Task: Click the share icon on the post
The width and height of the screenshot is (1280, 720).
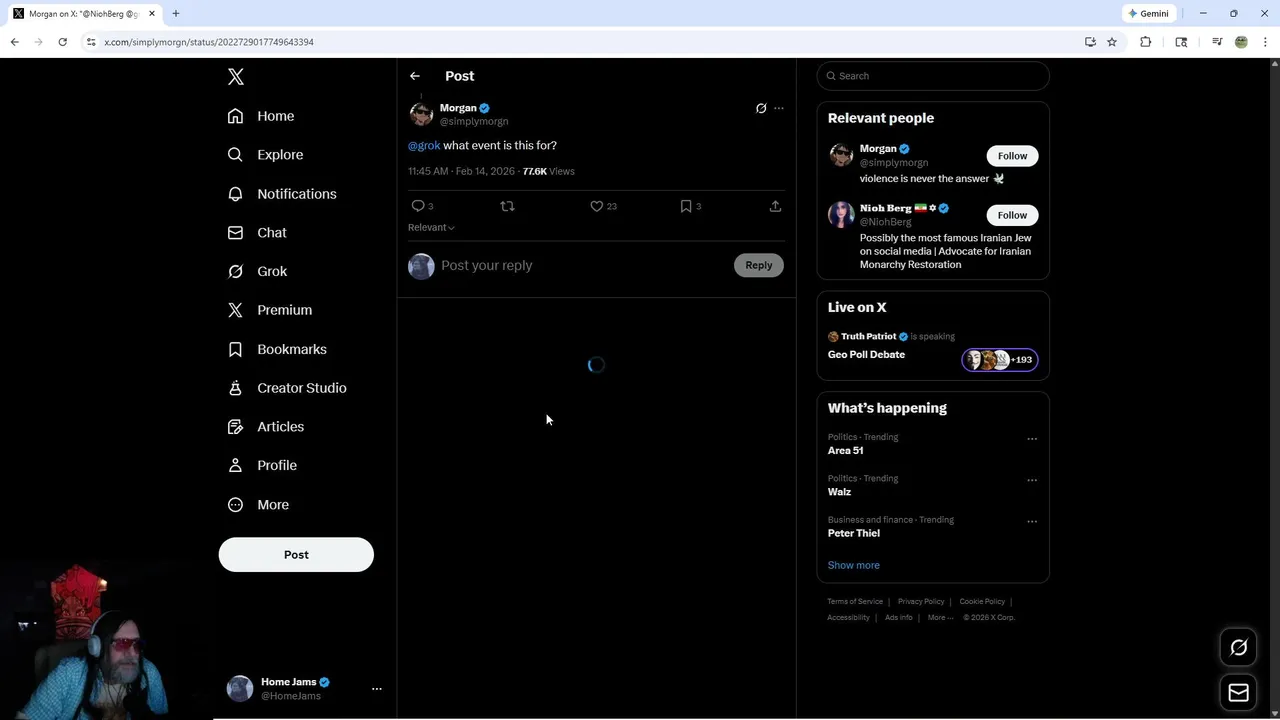Action: [x=775, y=206]
